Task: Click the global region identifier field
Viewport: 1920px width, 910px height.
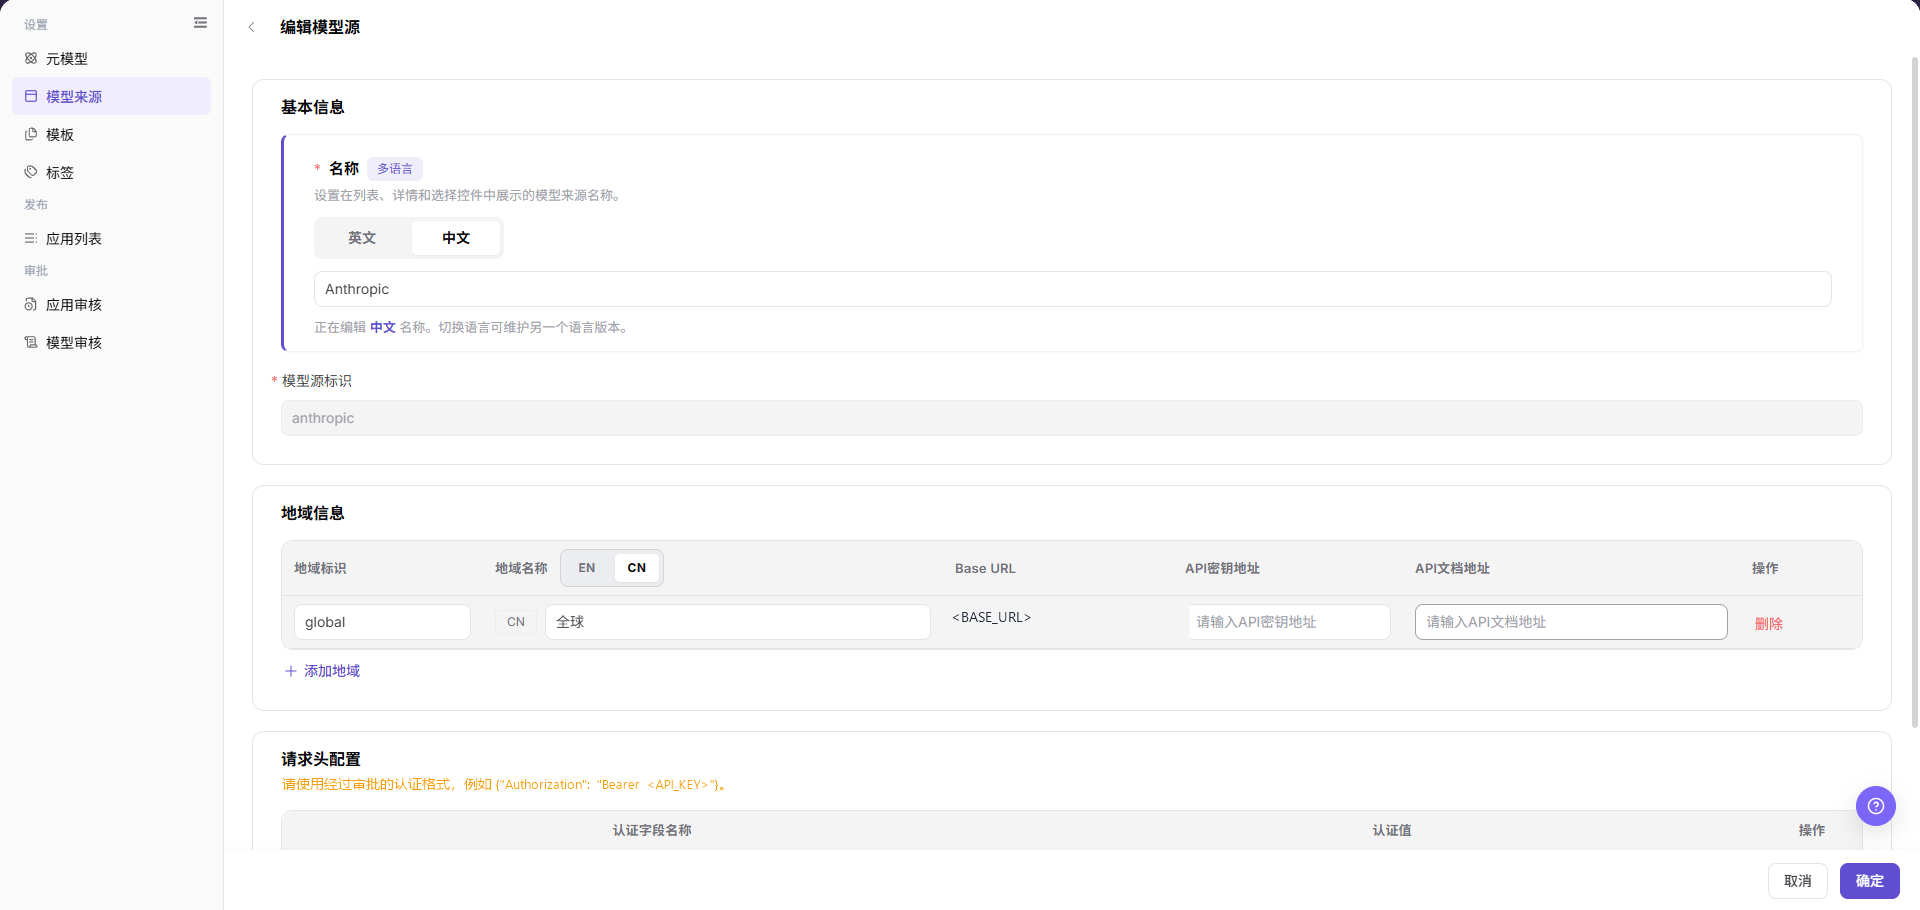Action: point(382,622)
